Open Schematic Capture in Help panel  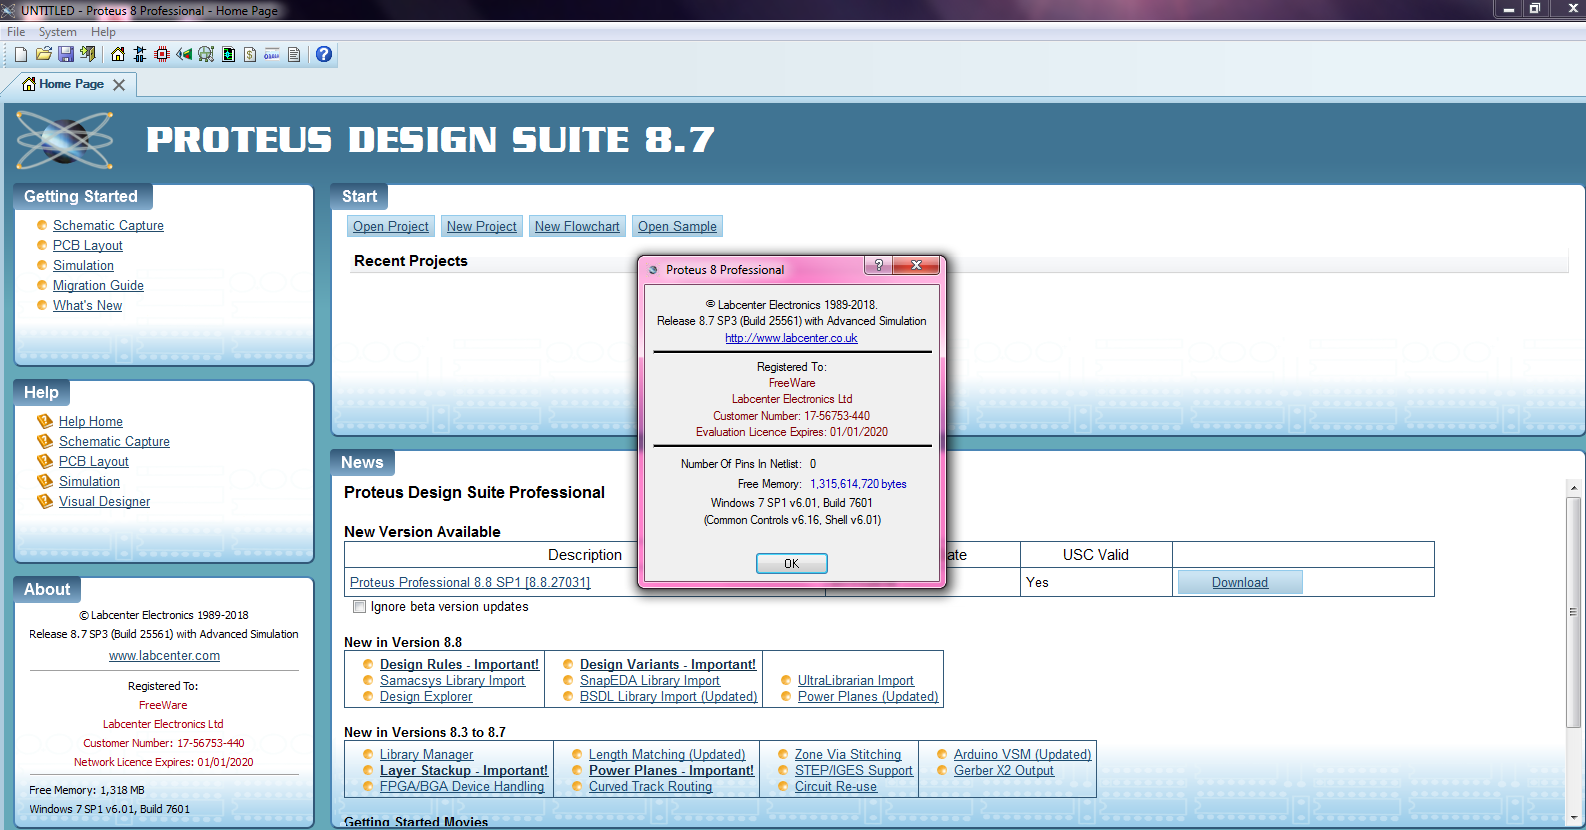point(114,441)
